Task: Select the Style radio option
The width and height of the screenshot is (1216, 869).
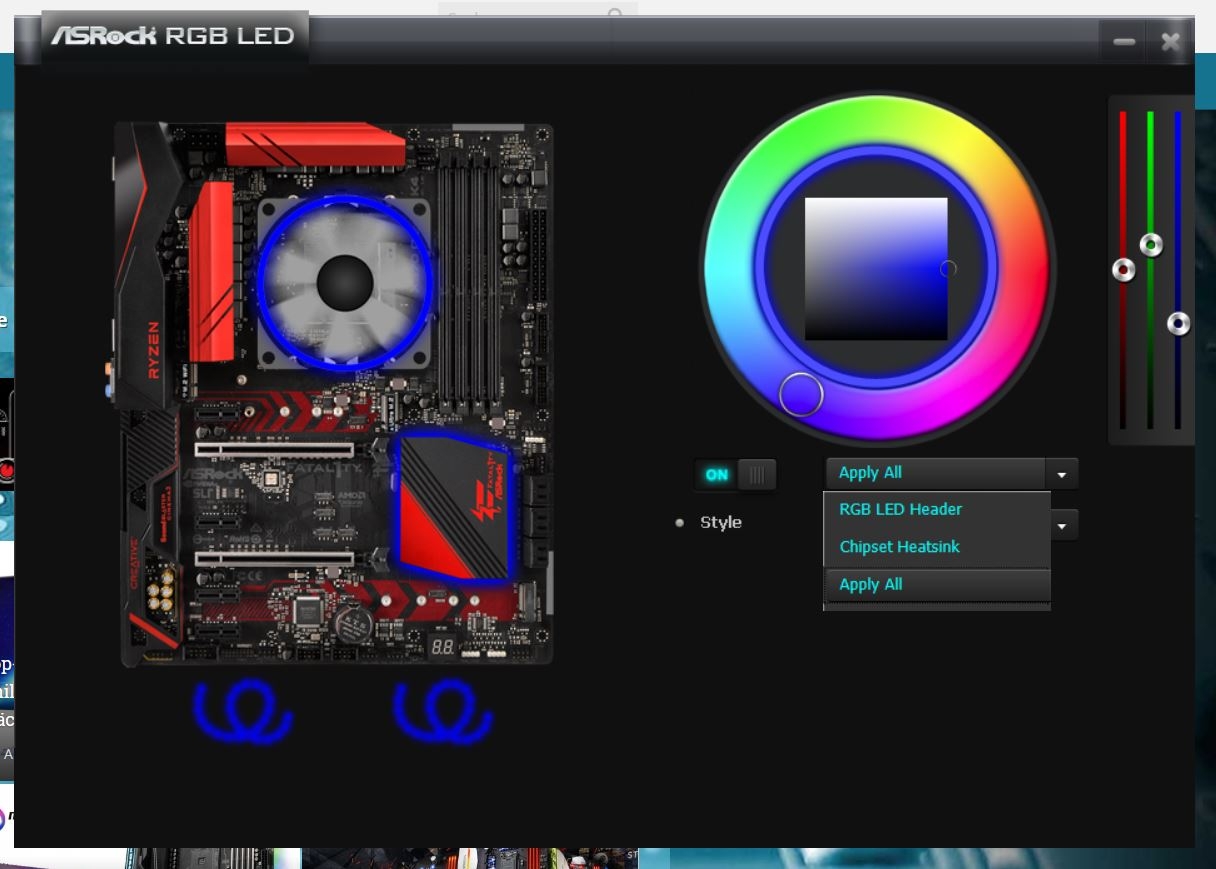Action: click(x=680, y=523)
